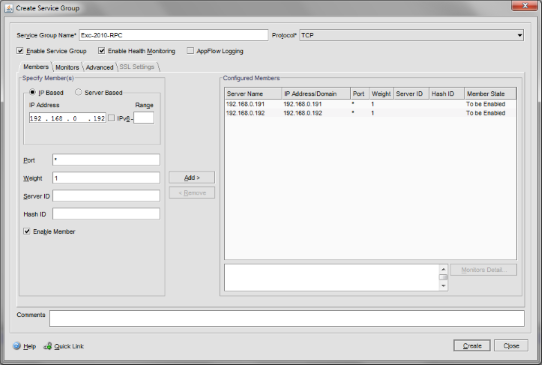
Task: Click the Port input field
Action: point(106,160)
